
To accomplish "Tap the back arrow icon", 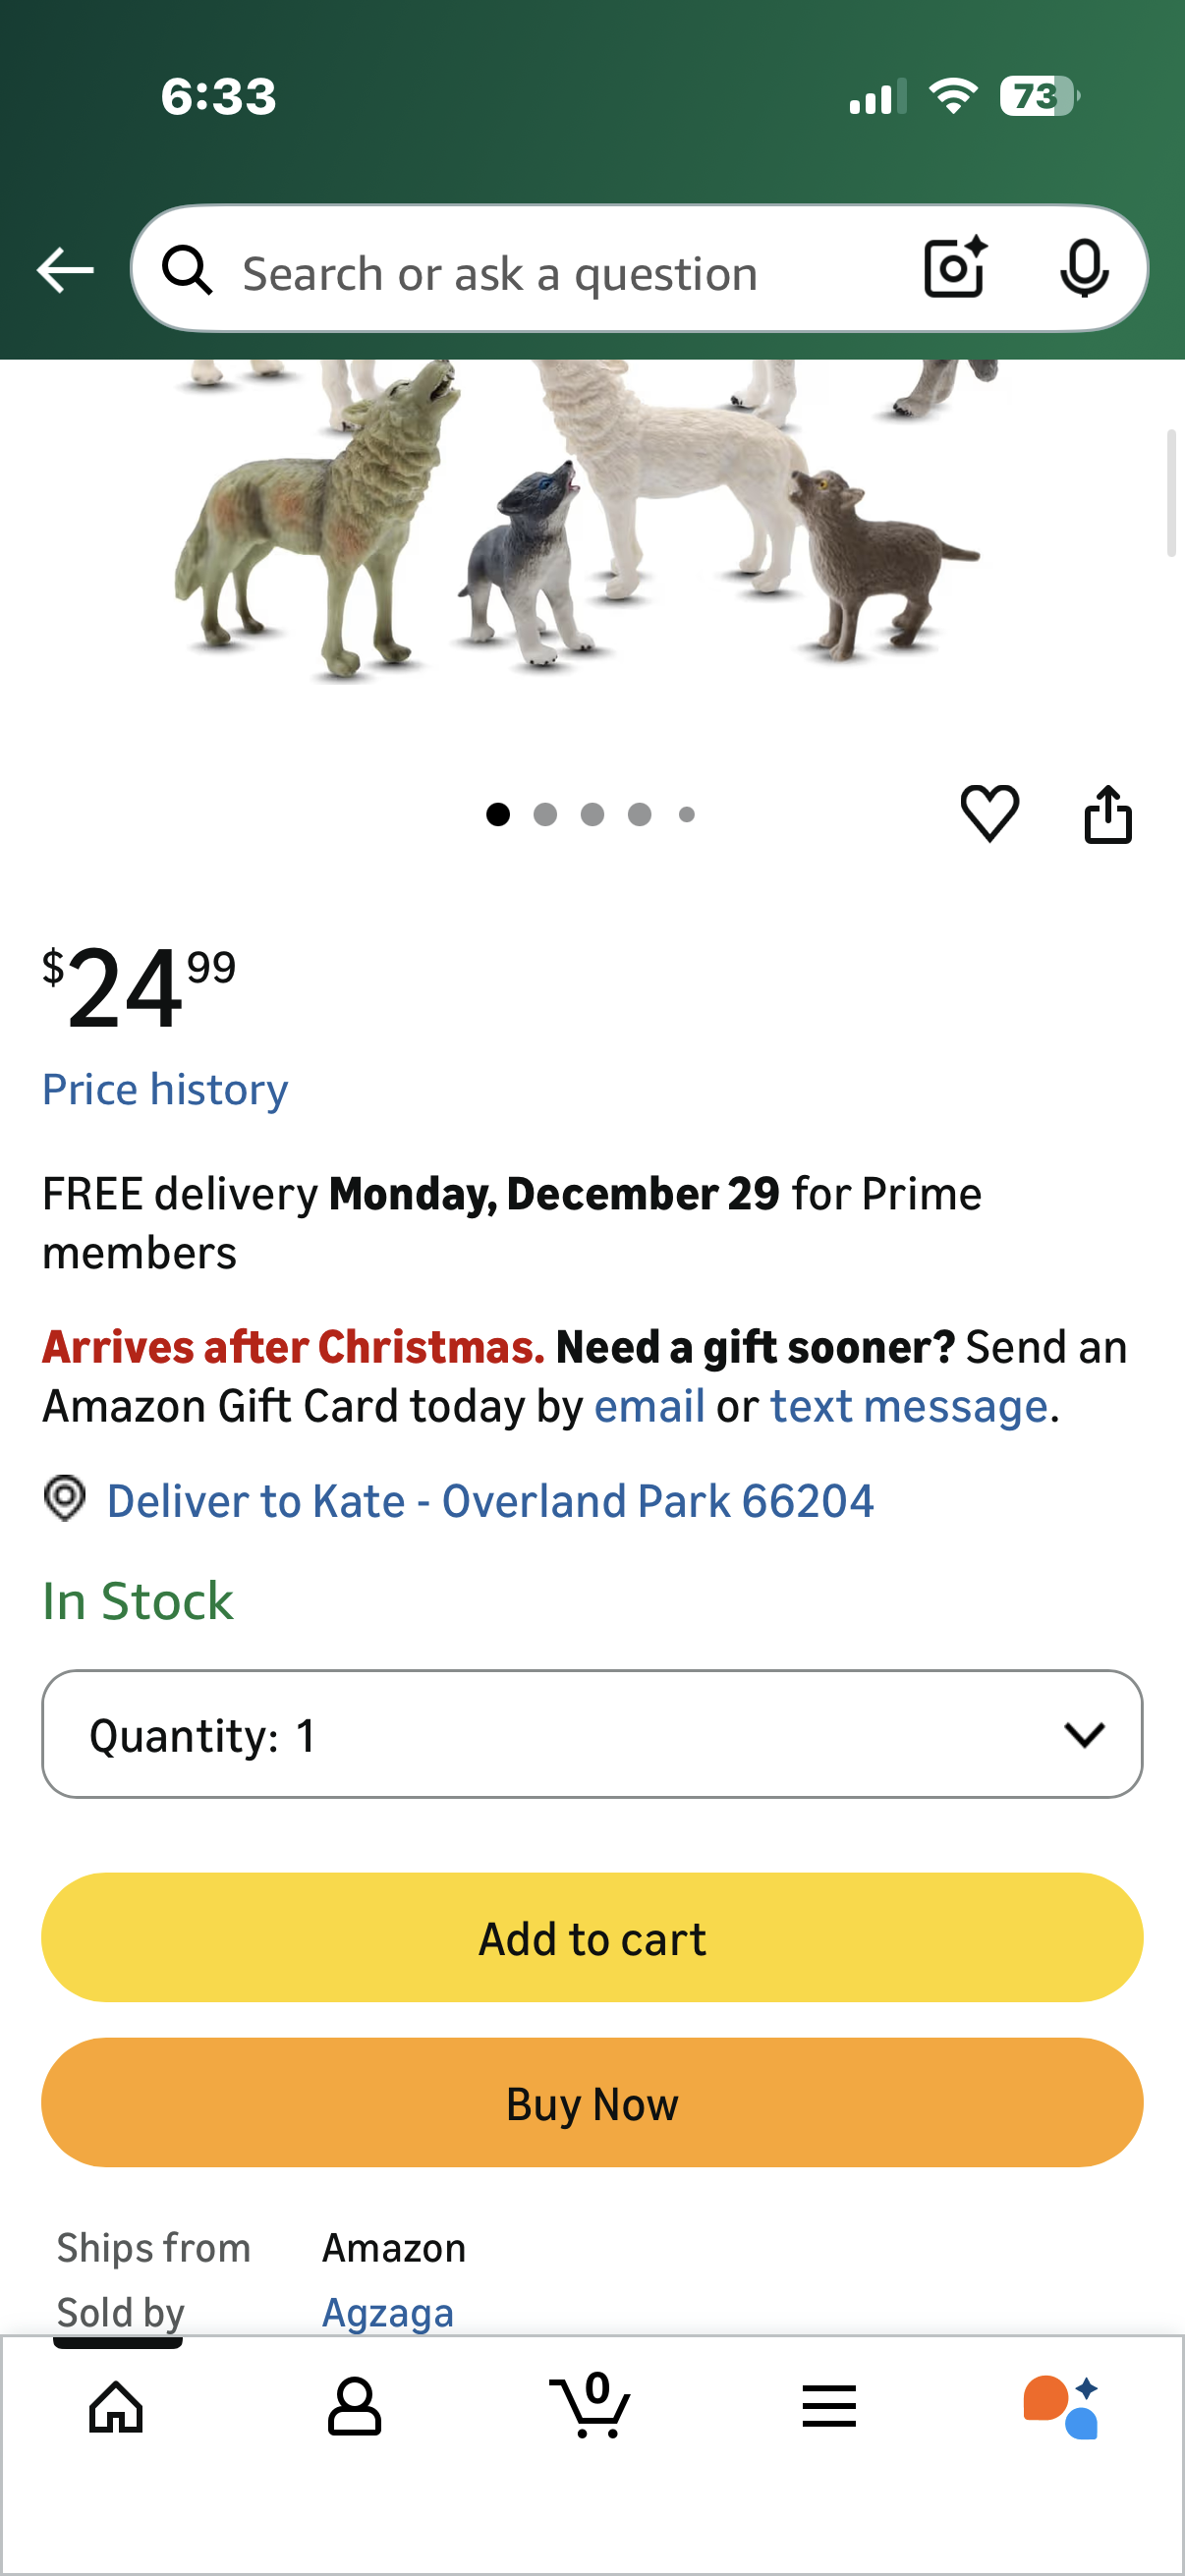I will tap(65, 270).
